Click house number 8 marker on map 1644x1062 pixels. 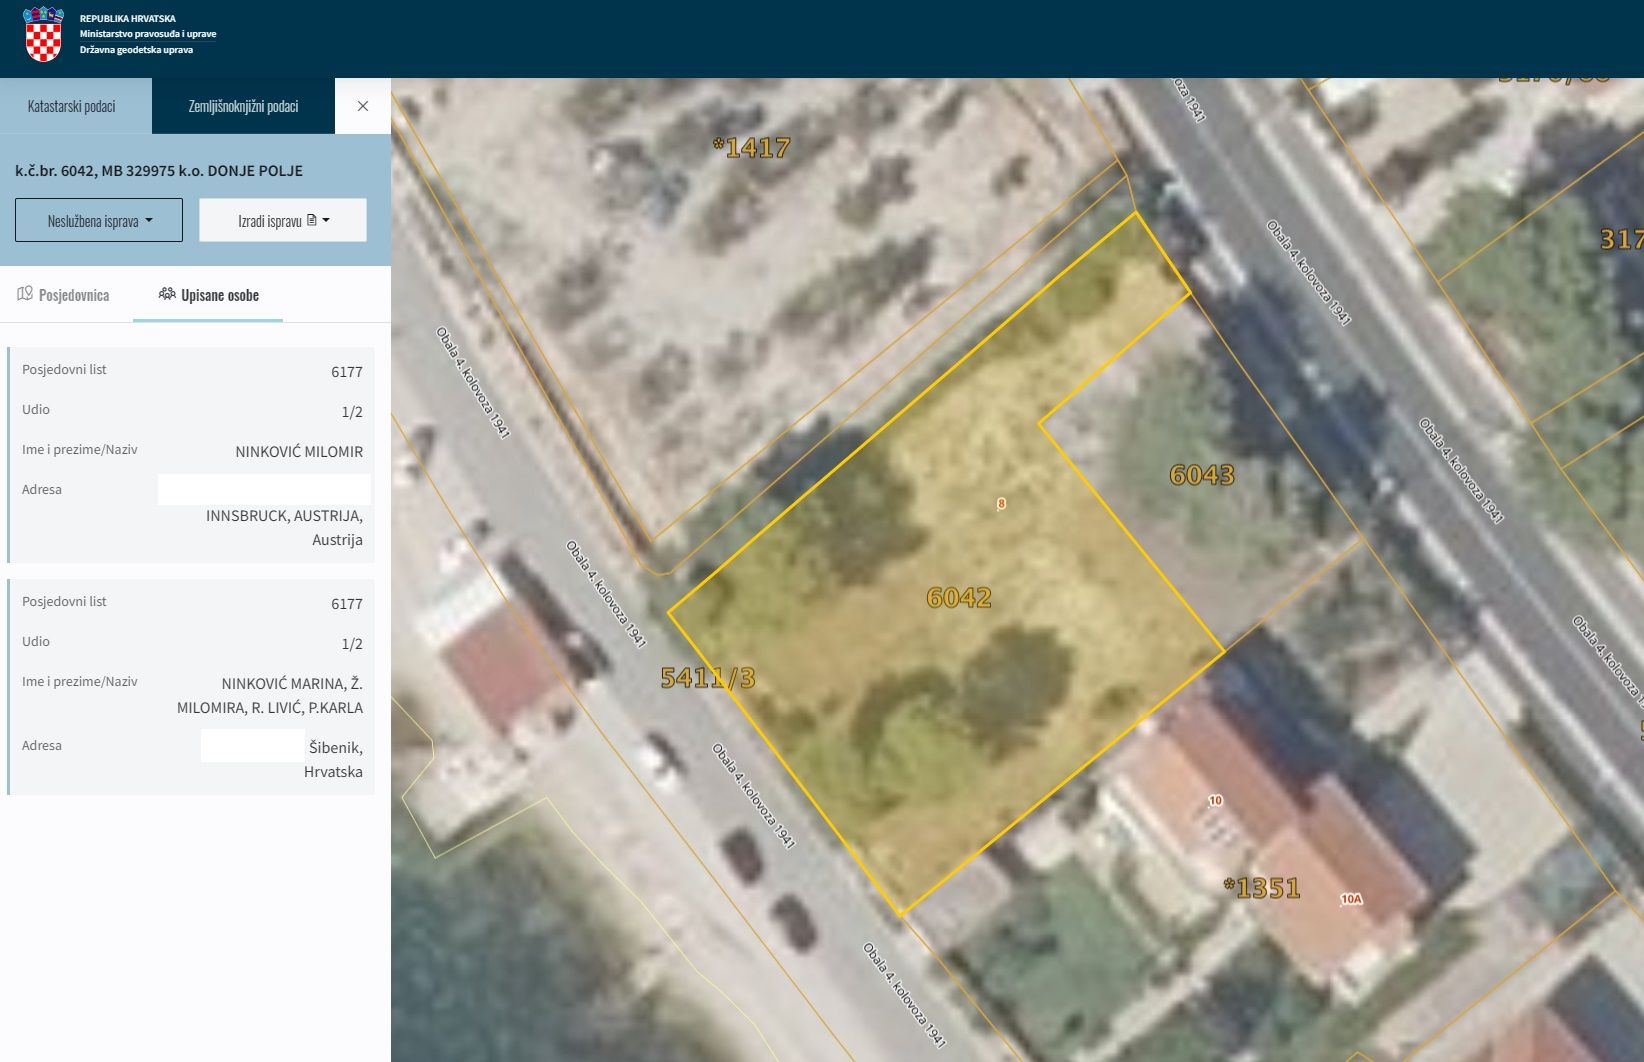click(x=1001, y=504)
